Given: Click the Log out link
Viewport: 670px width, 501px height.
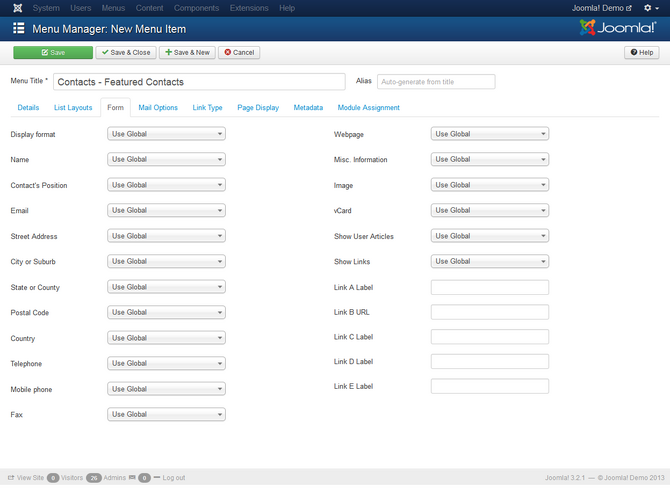Looking at the screenshot, I should [x=174, y=478].
